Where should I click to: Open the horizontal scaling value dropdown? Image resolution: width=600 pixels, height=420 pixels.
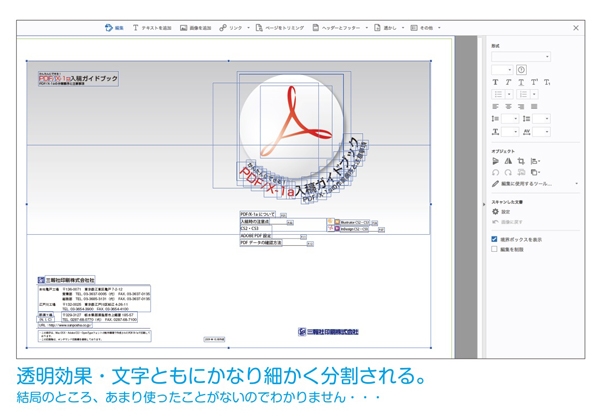pos(510,132)
